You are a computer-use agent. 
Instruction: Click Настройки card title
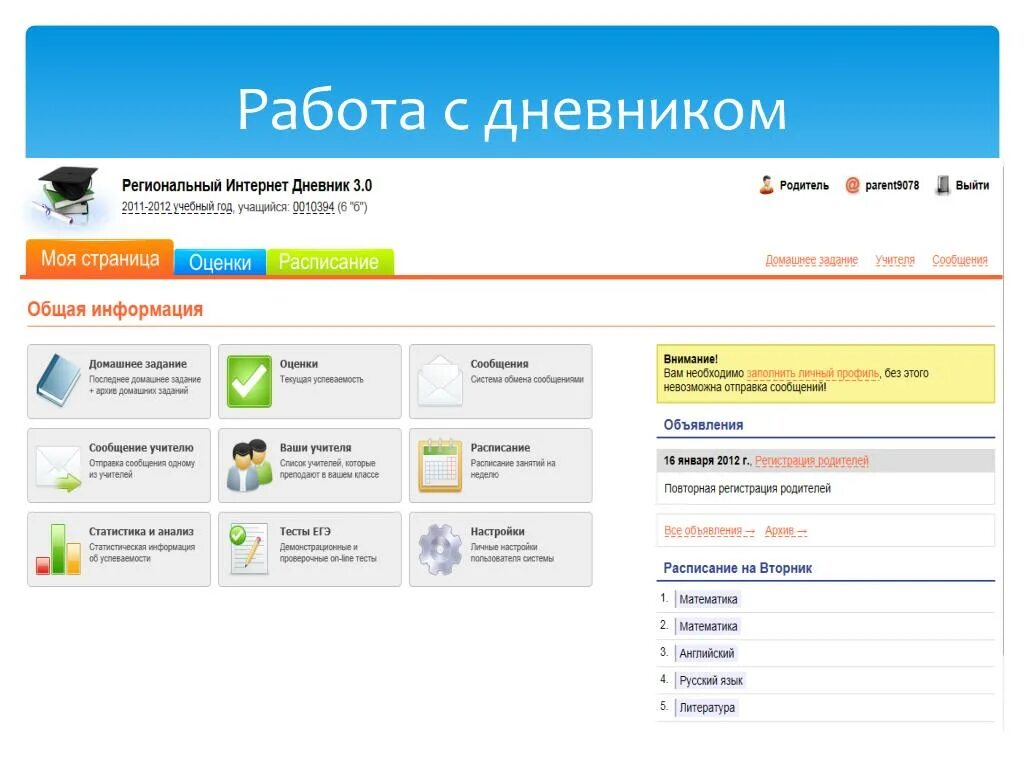pos(498,532)
